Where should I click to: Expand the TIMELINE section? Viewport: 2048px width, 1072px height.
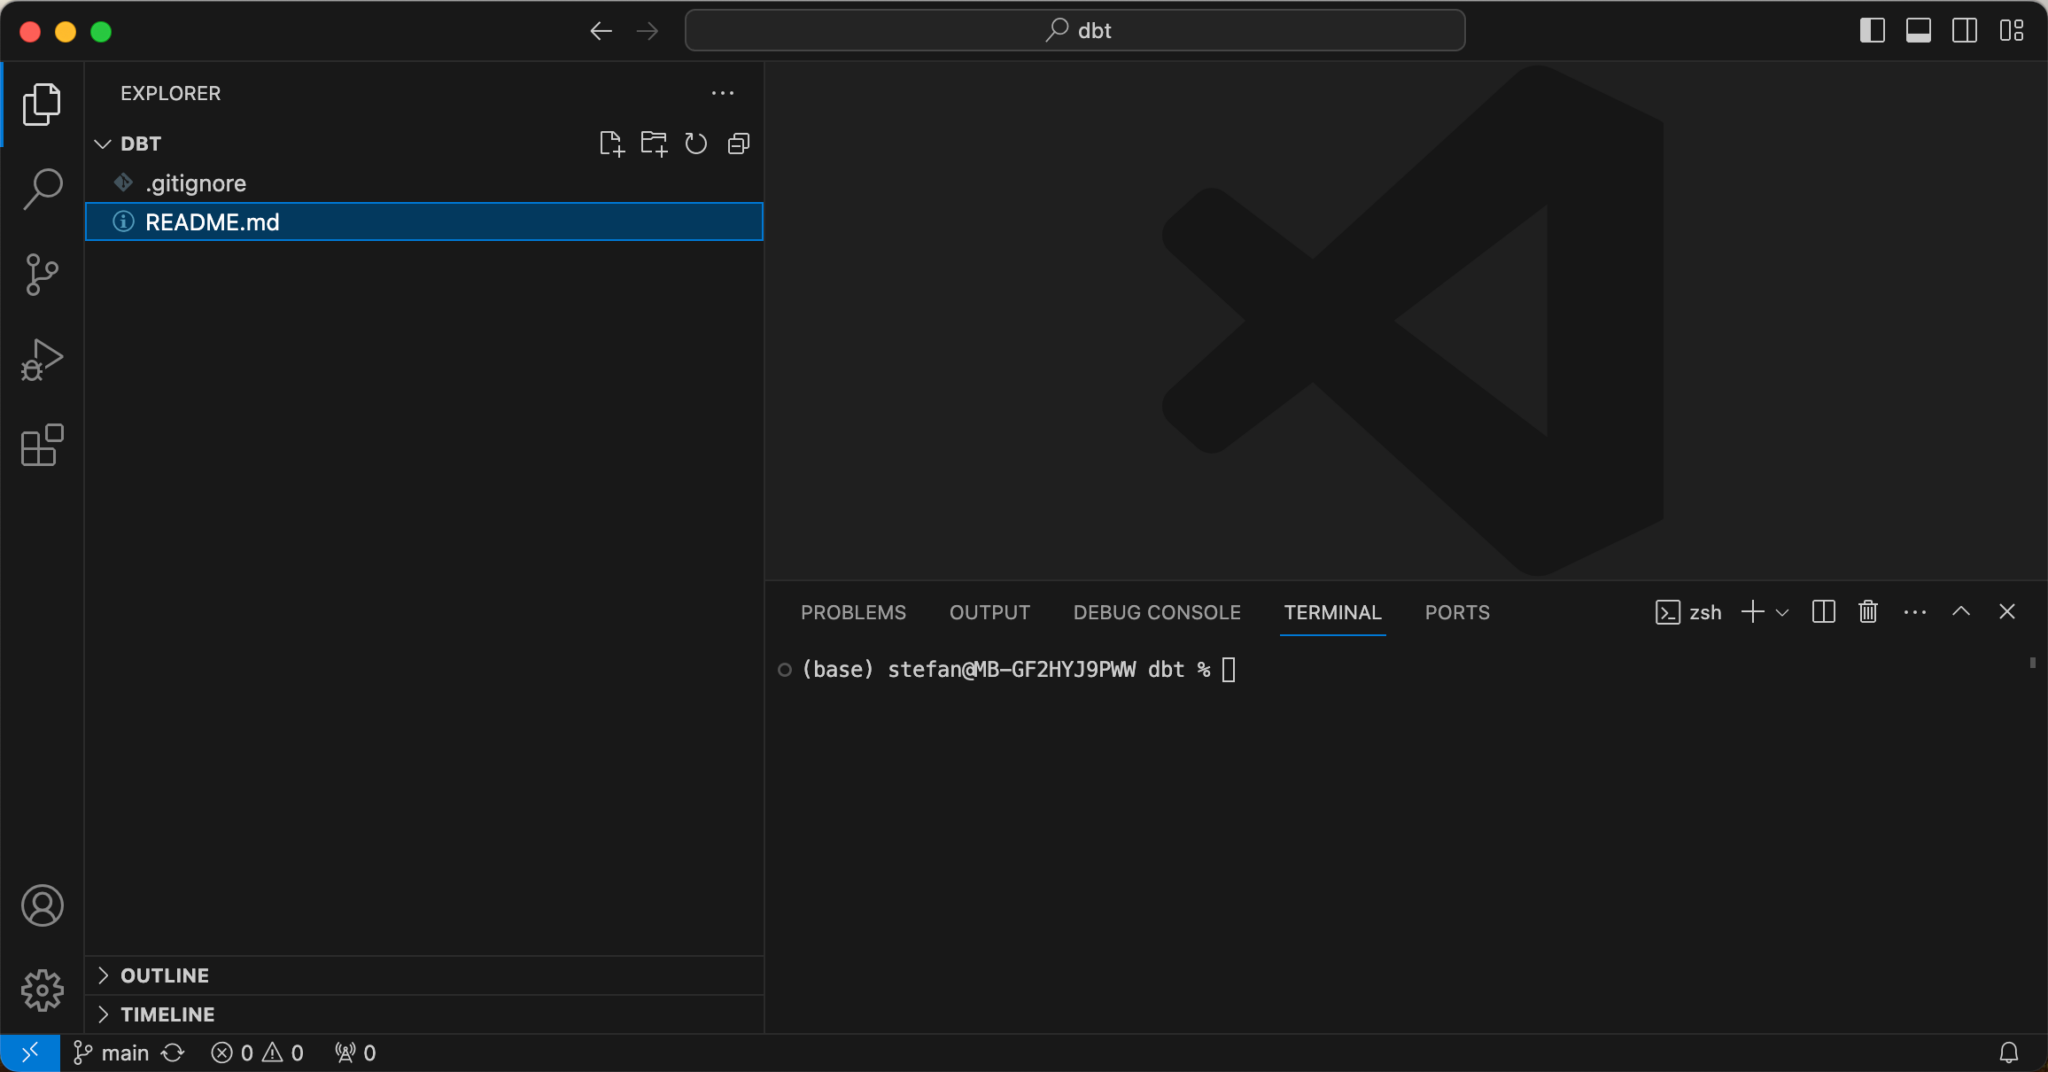click(x=167, y=1014)
